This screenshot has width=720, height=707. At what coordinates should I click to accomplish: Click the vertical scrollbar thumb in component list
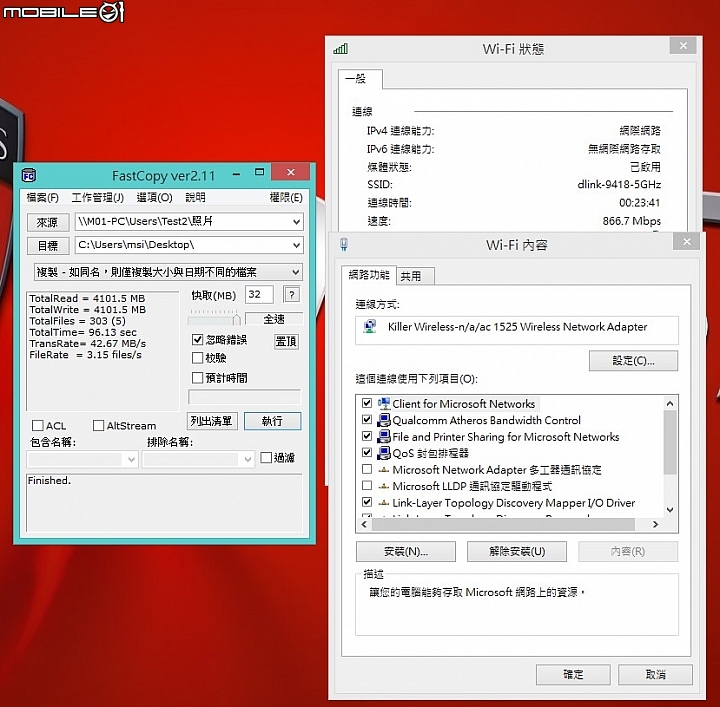click(x=670, y=443)
